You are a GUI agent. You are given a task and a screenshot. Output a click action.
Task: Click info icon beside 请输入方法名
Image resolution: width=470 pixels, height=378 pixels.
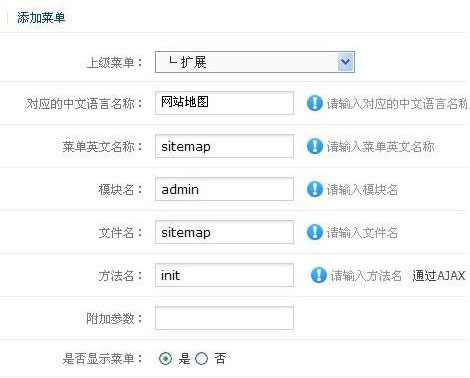318,275
